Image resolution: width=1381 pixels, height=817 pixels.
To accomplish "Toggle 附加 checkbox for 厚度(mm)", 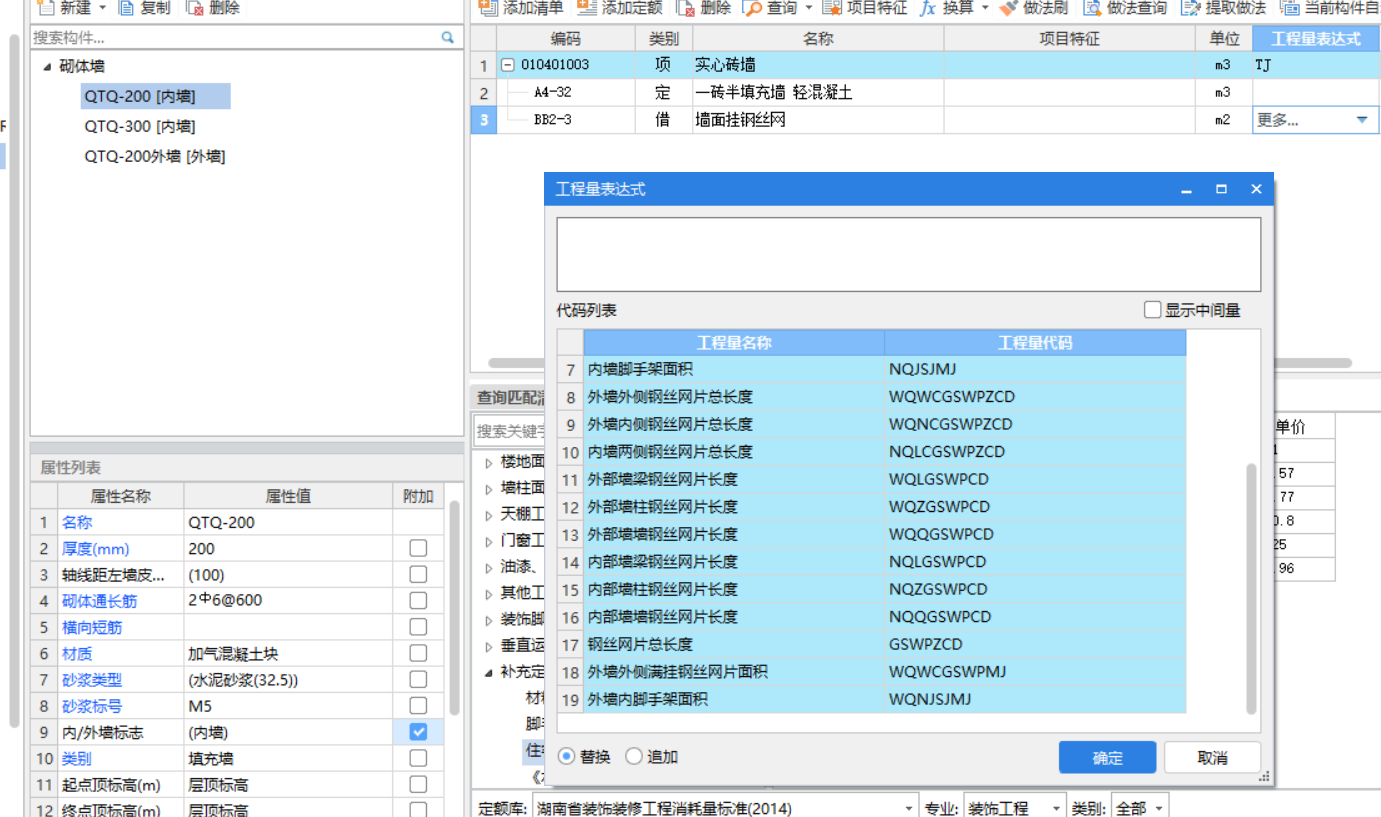I will [418, 549].
